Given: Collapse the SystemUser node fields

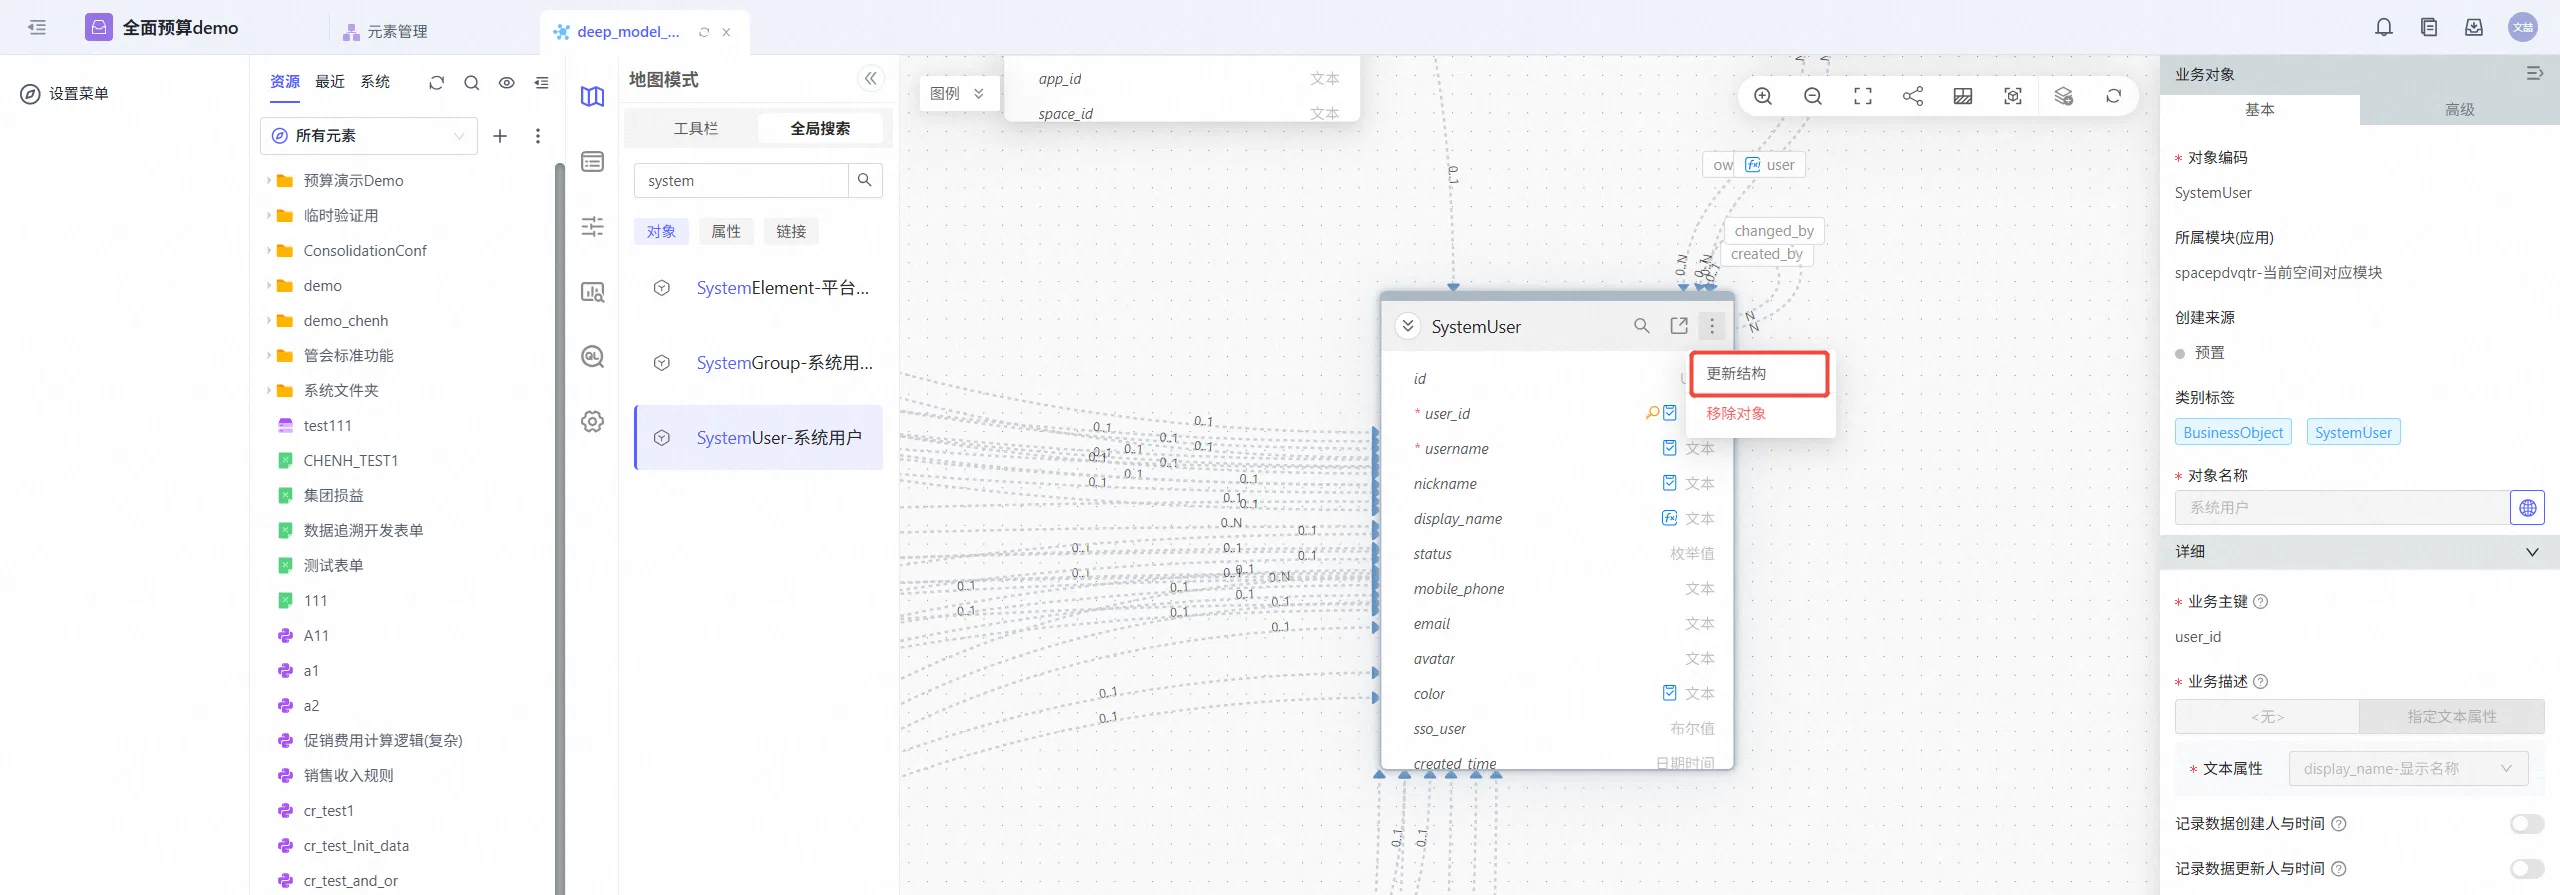Looking at the screenshot, I should tap(1407, 326).
